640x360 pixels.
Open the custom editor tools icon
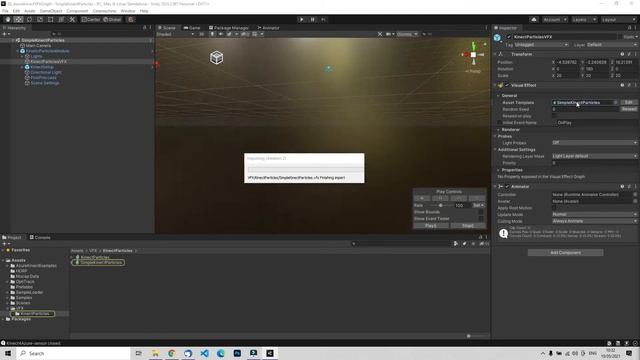[x=72, y=20]
